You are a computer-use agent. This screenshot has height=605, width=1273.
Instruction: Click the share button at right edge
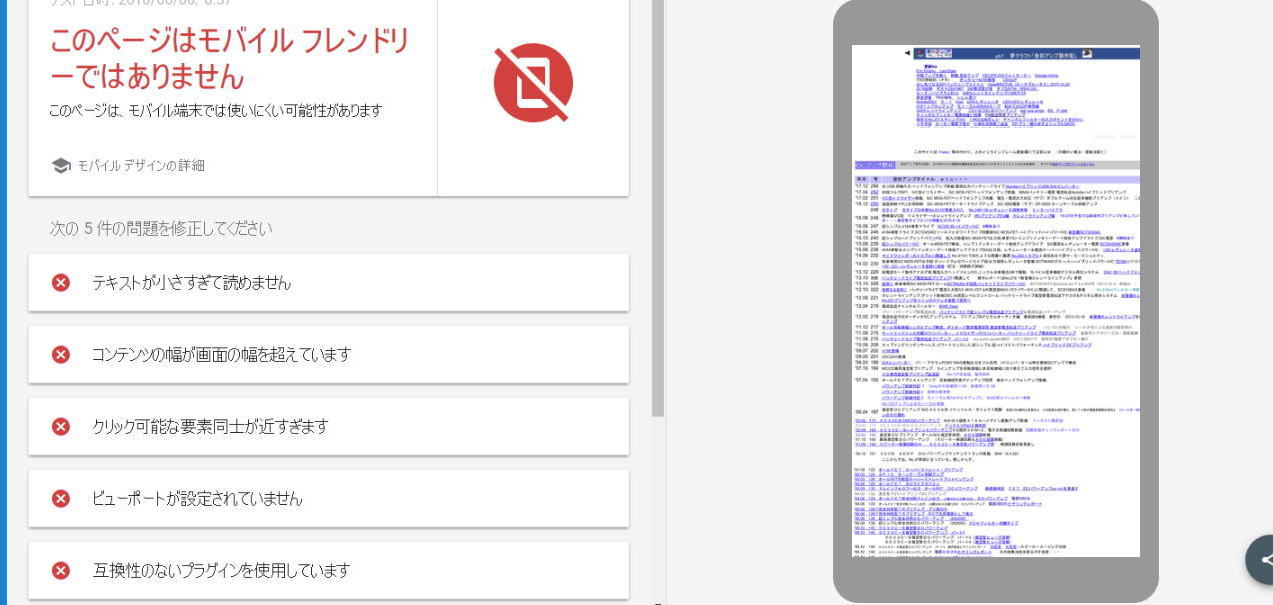(x=1262, y=560)
